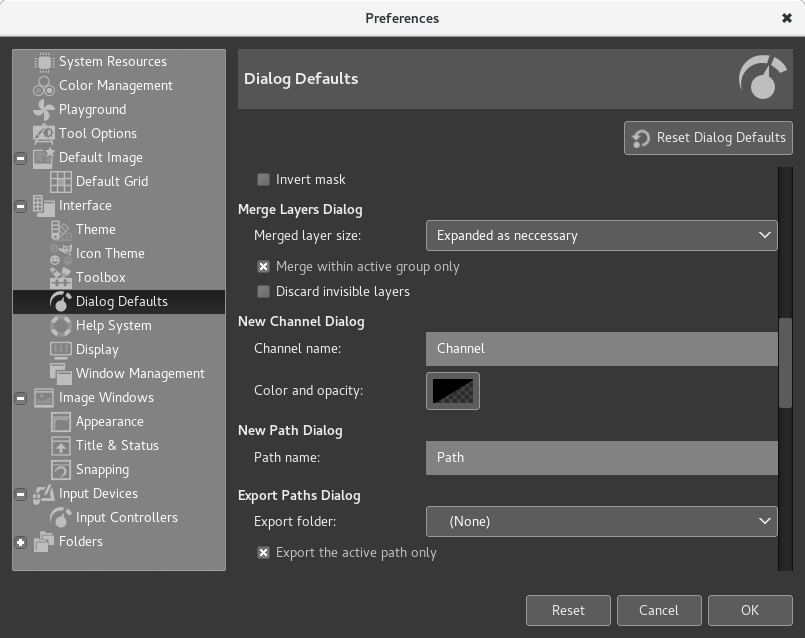Switch to the Snapping settings page
Image resolution: width=805 pixels, height=638 pixels.
102,469
